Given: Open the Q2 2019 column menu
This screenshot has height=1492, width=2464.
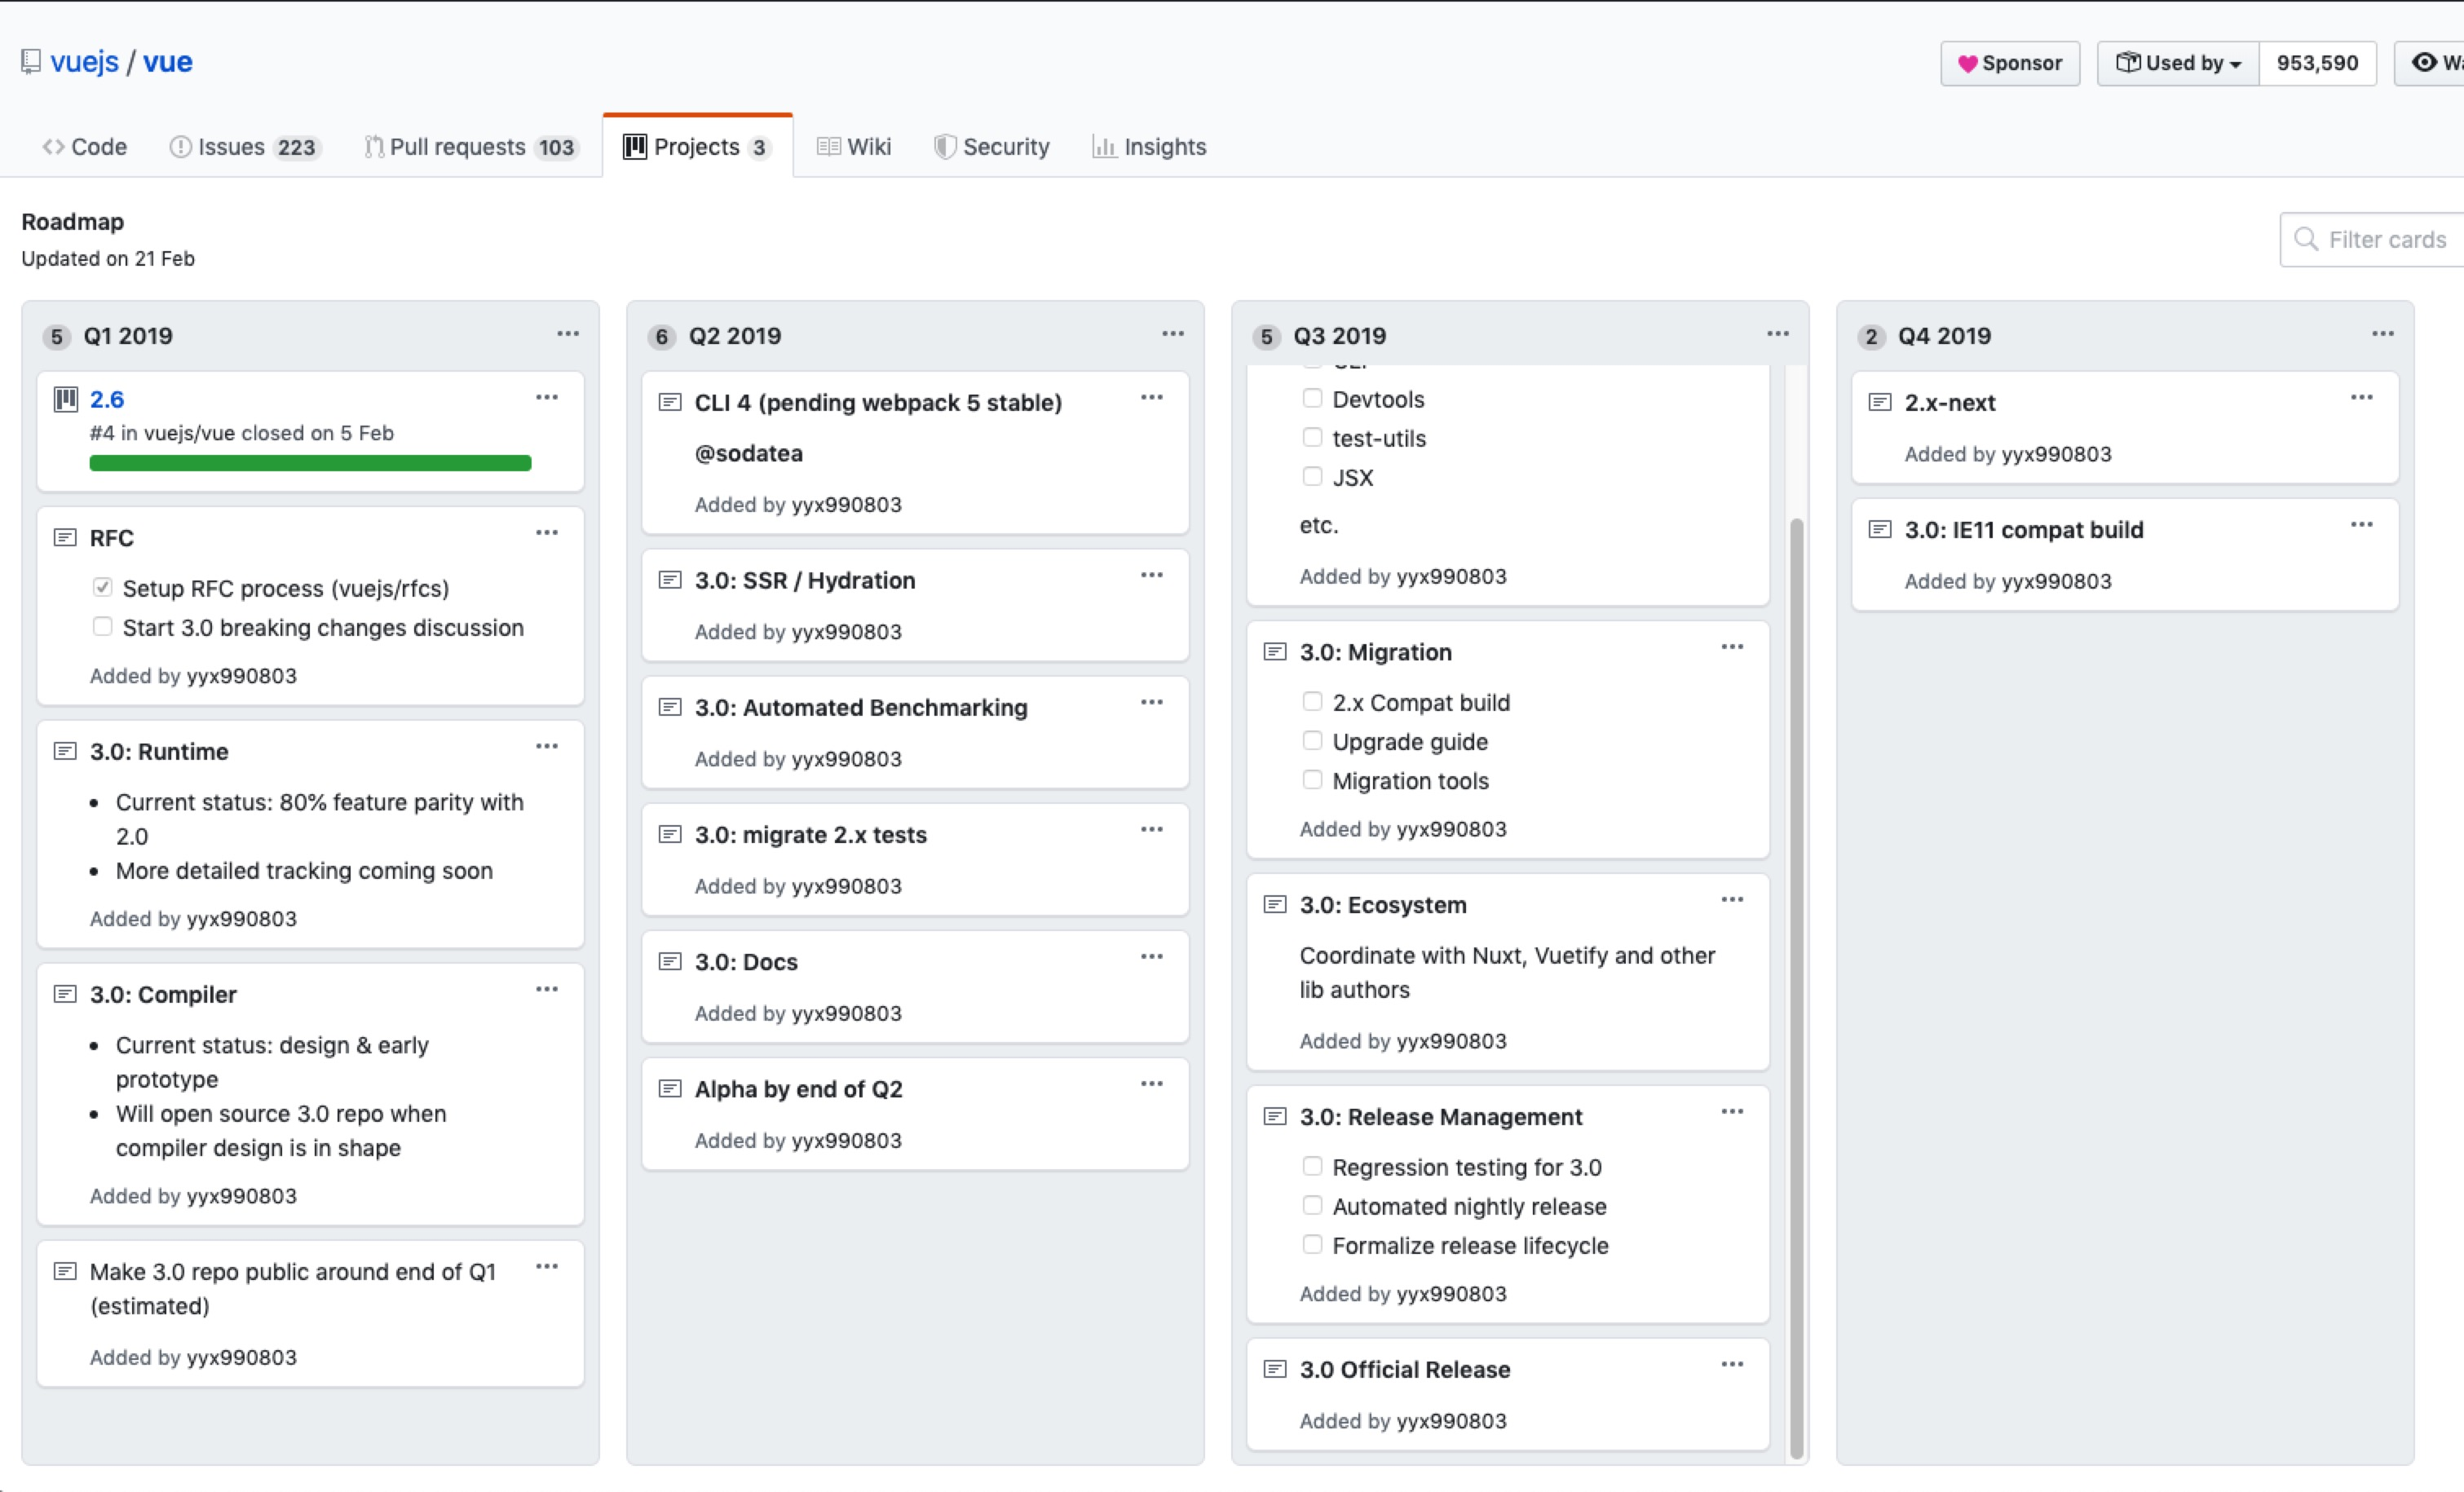Looking at the screenshot, I should point(1173,334).
